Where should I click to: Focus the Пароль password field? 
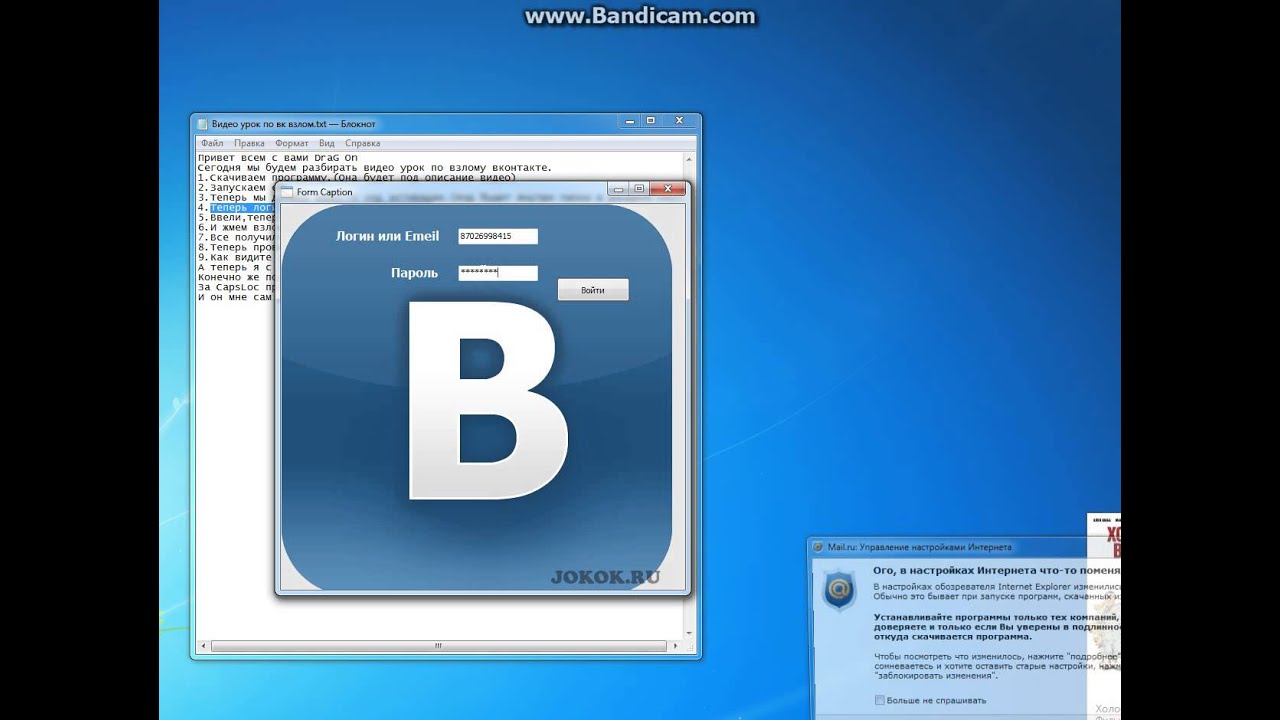click(x=498, y=273)
